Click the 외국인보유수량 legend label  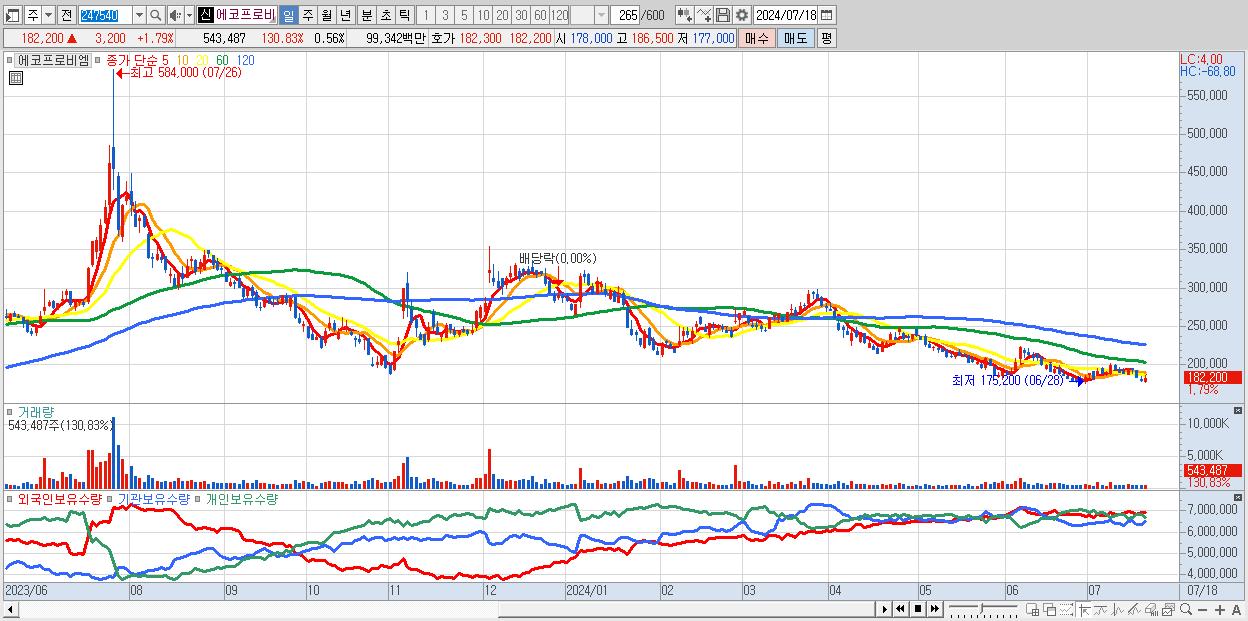point(59,498)
